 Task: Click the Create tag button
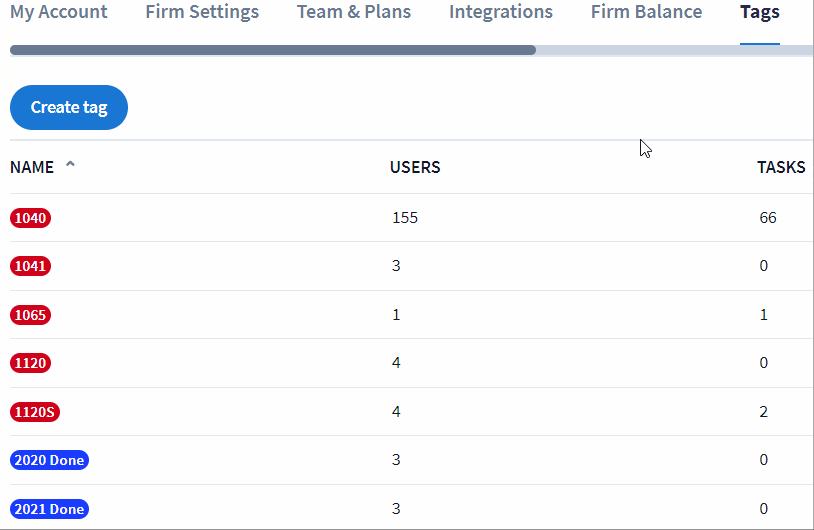[69, 107]
